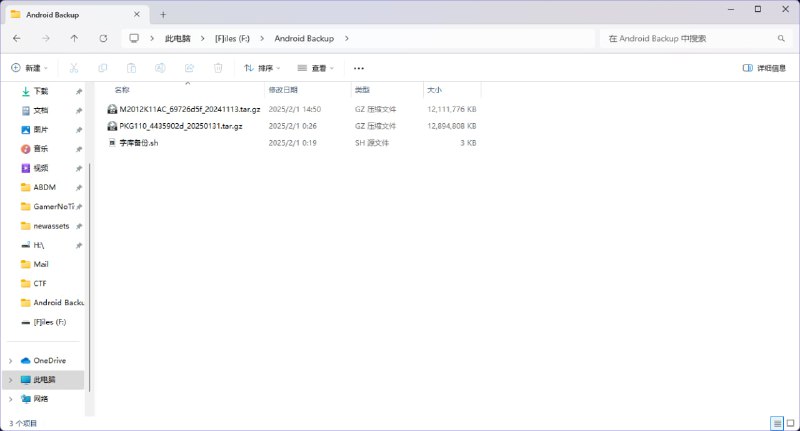The height and width of the screenshot is (431, 800).
Task: Click the 新建 (New) menu button
Action: point(29,68)
